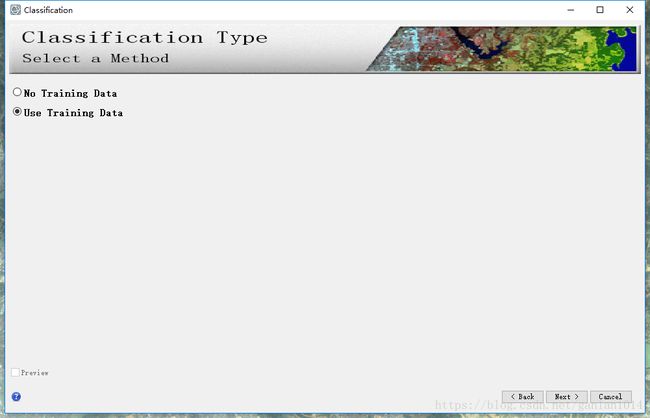Screen dimensions: 650x418
Task: Click the empty gray panel area
Action: tap(325, 241)
